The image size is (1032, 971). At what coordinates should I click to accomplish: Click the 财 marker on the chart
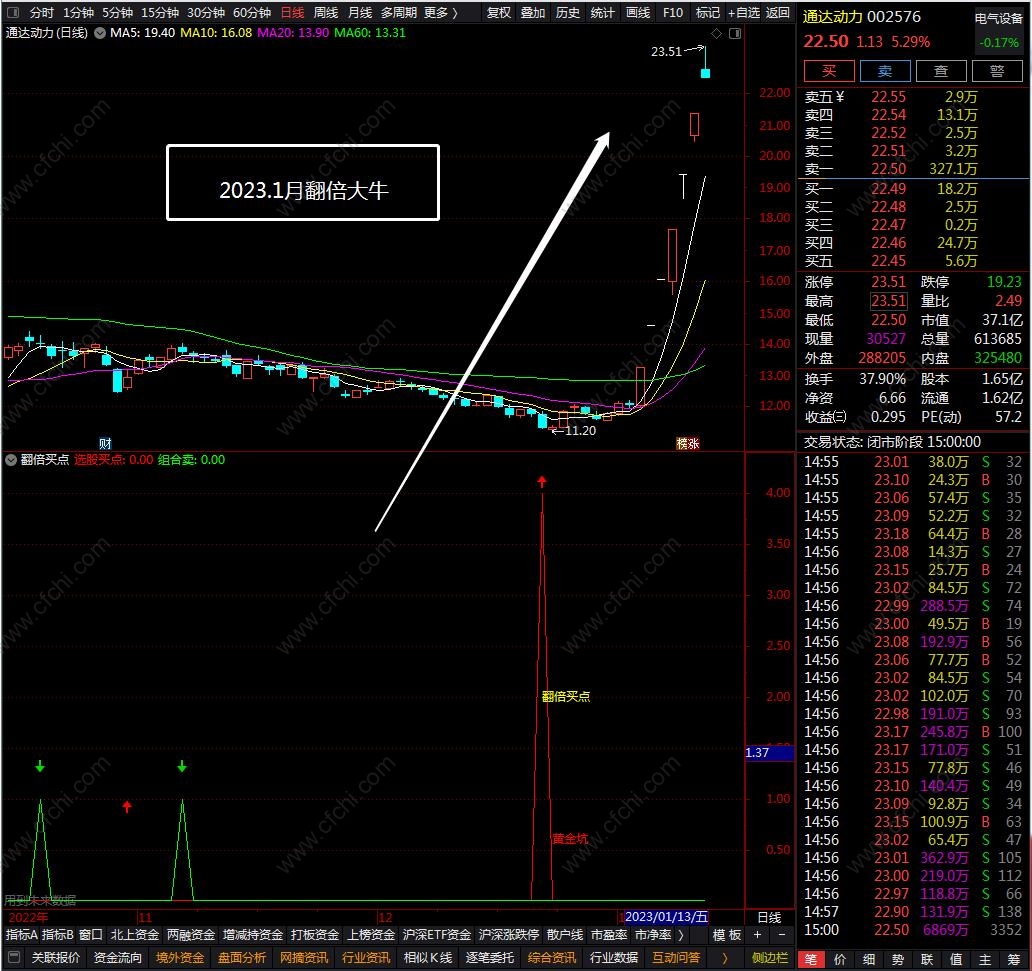click(105, 443)
